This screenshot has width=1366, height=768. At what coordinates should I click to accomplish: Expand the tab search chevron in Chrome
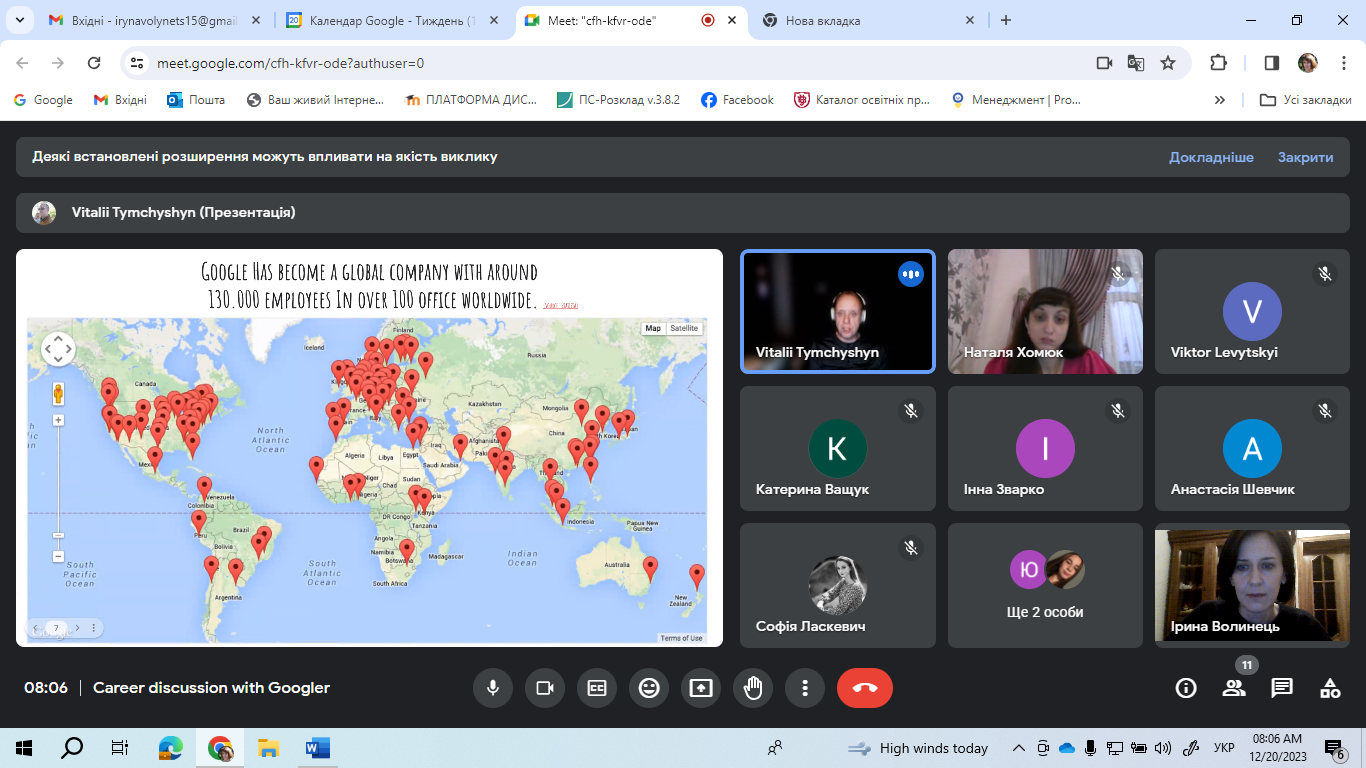(x=20, y=20)
